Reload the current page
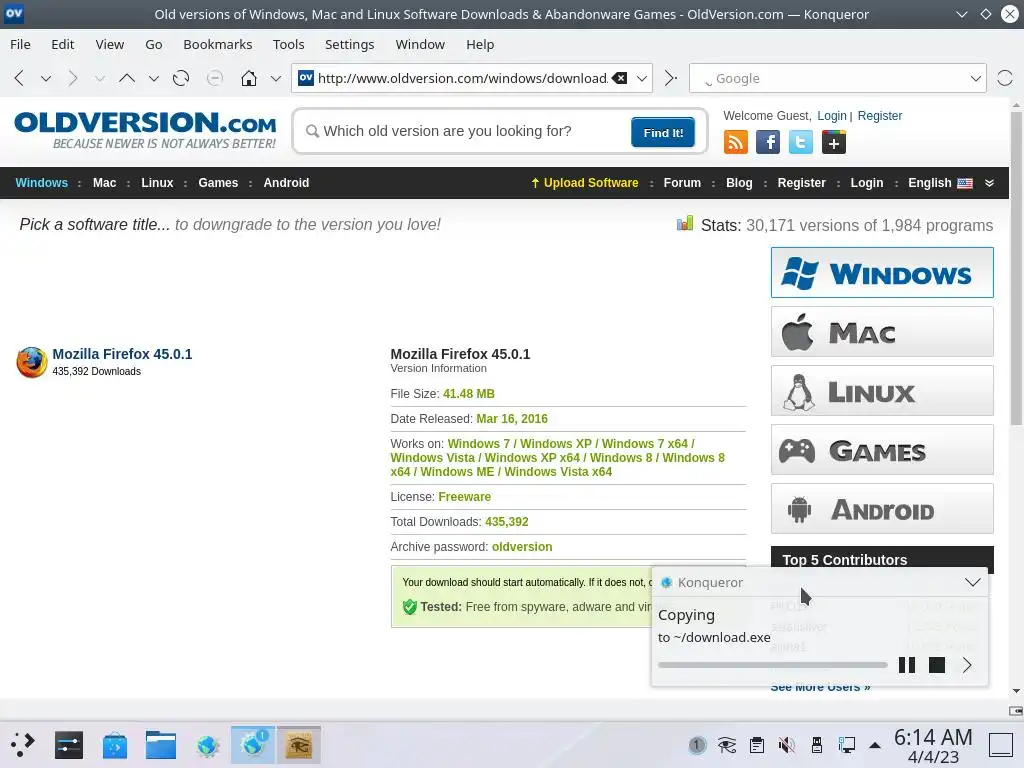 tap(181, 78)
